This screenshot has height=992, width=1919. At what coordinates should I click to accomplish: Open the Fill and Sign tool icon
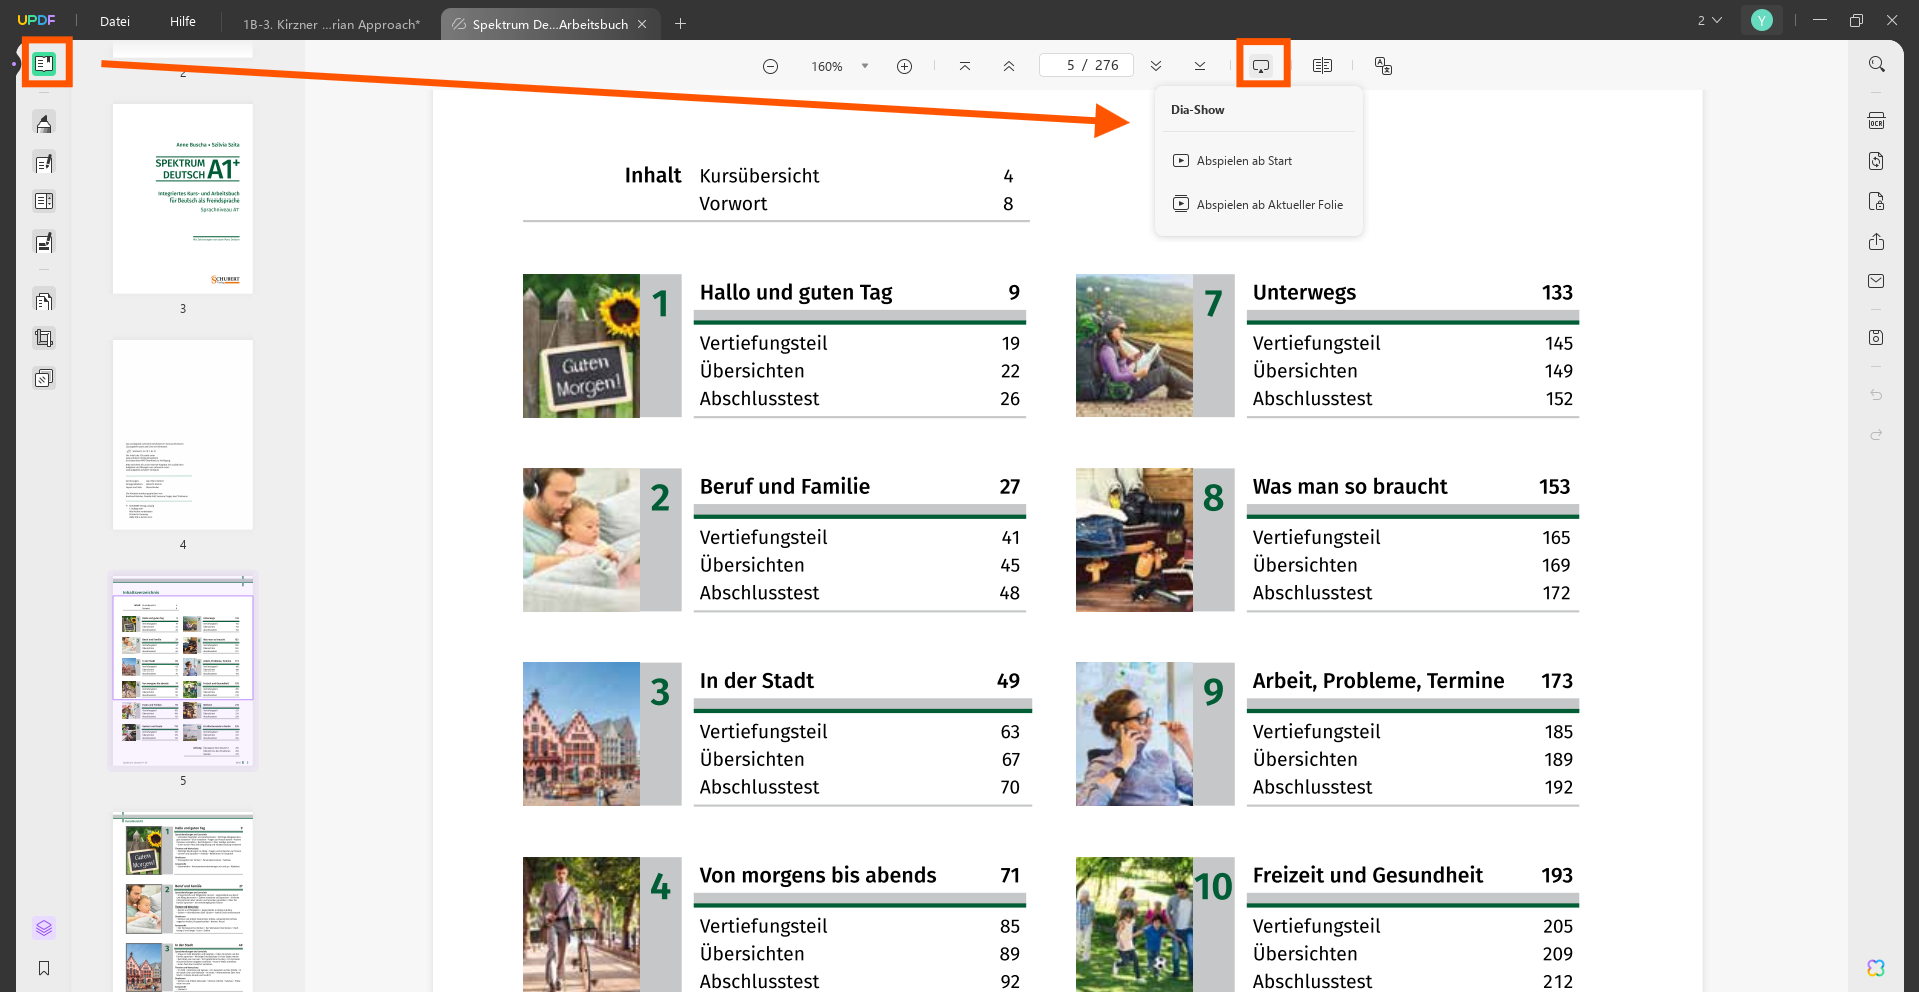coord(44,242)
